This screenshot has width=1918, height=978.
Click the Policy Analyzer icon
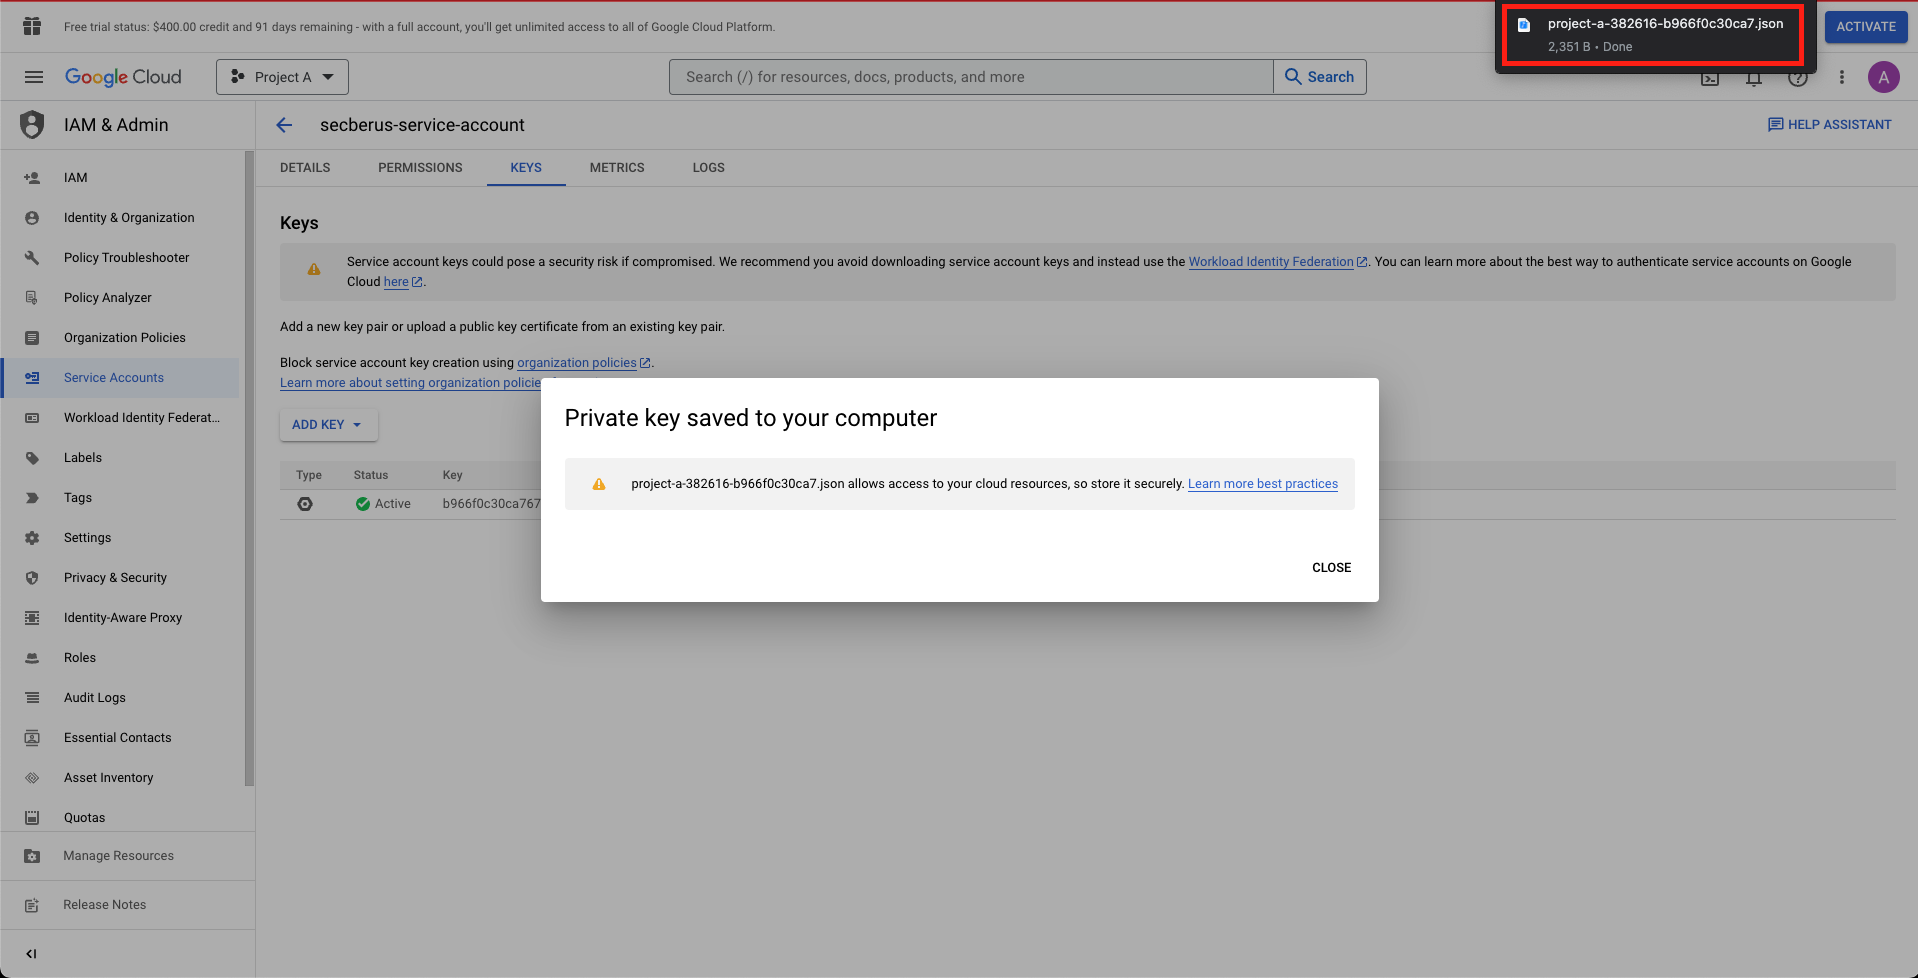tap(32, 298)
